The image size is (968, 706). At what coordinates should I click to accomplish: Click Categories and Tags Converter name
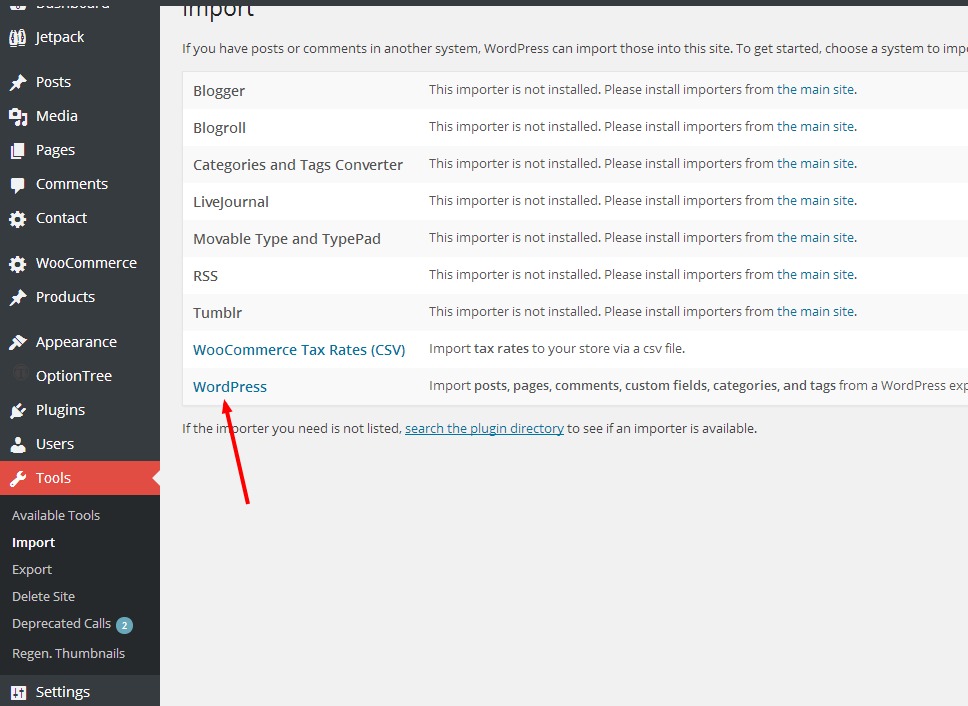click(x=298, y=165)
